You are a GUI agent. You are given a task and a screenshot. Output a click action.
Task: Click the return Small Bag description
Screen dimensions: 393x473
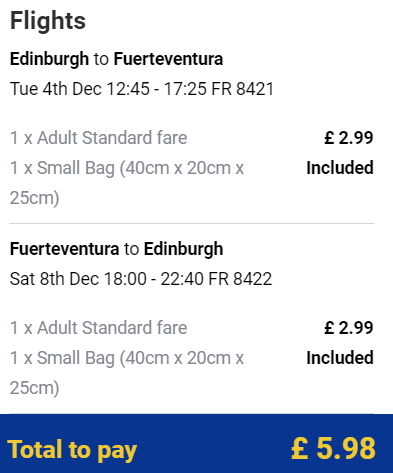click(x=127, y=373)
